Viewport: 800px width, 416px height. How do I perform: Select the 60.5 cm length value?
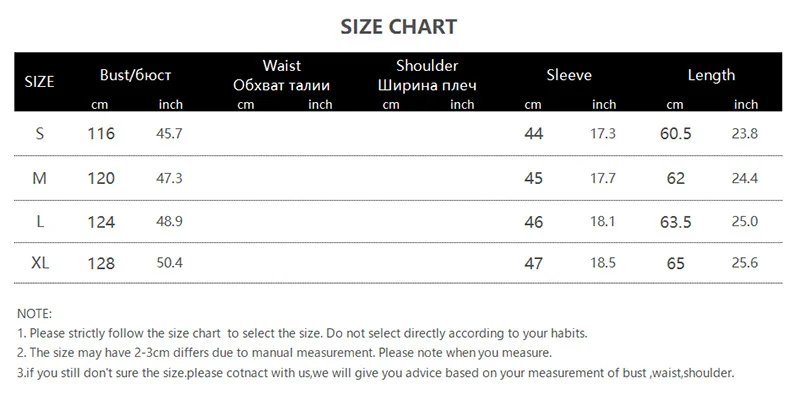[x=676, y=134]
